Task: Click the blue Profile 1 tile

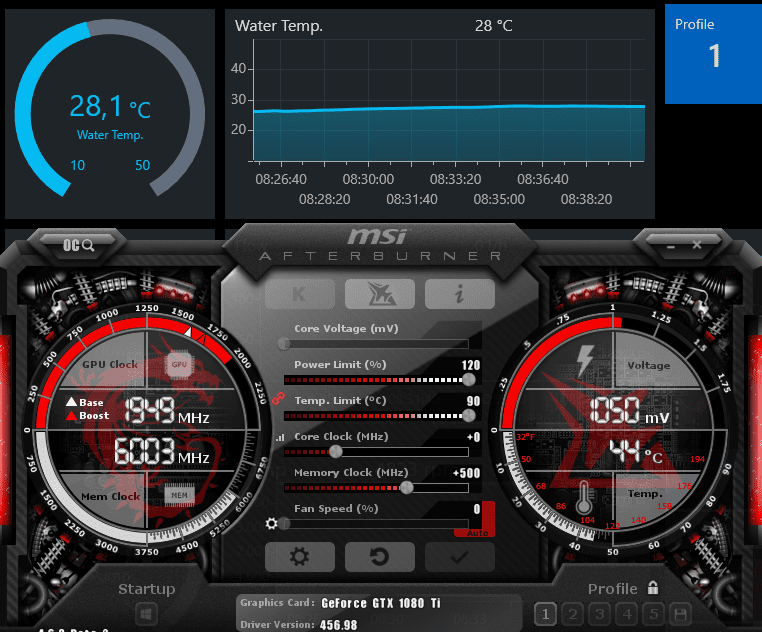Action: click(713, 54)
